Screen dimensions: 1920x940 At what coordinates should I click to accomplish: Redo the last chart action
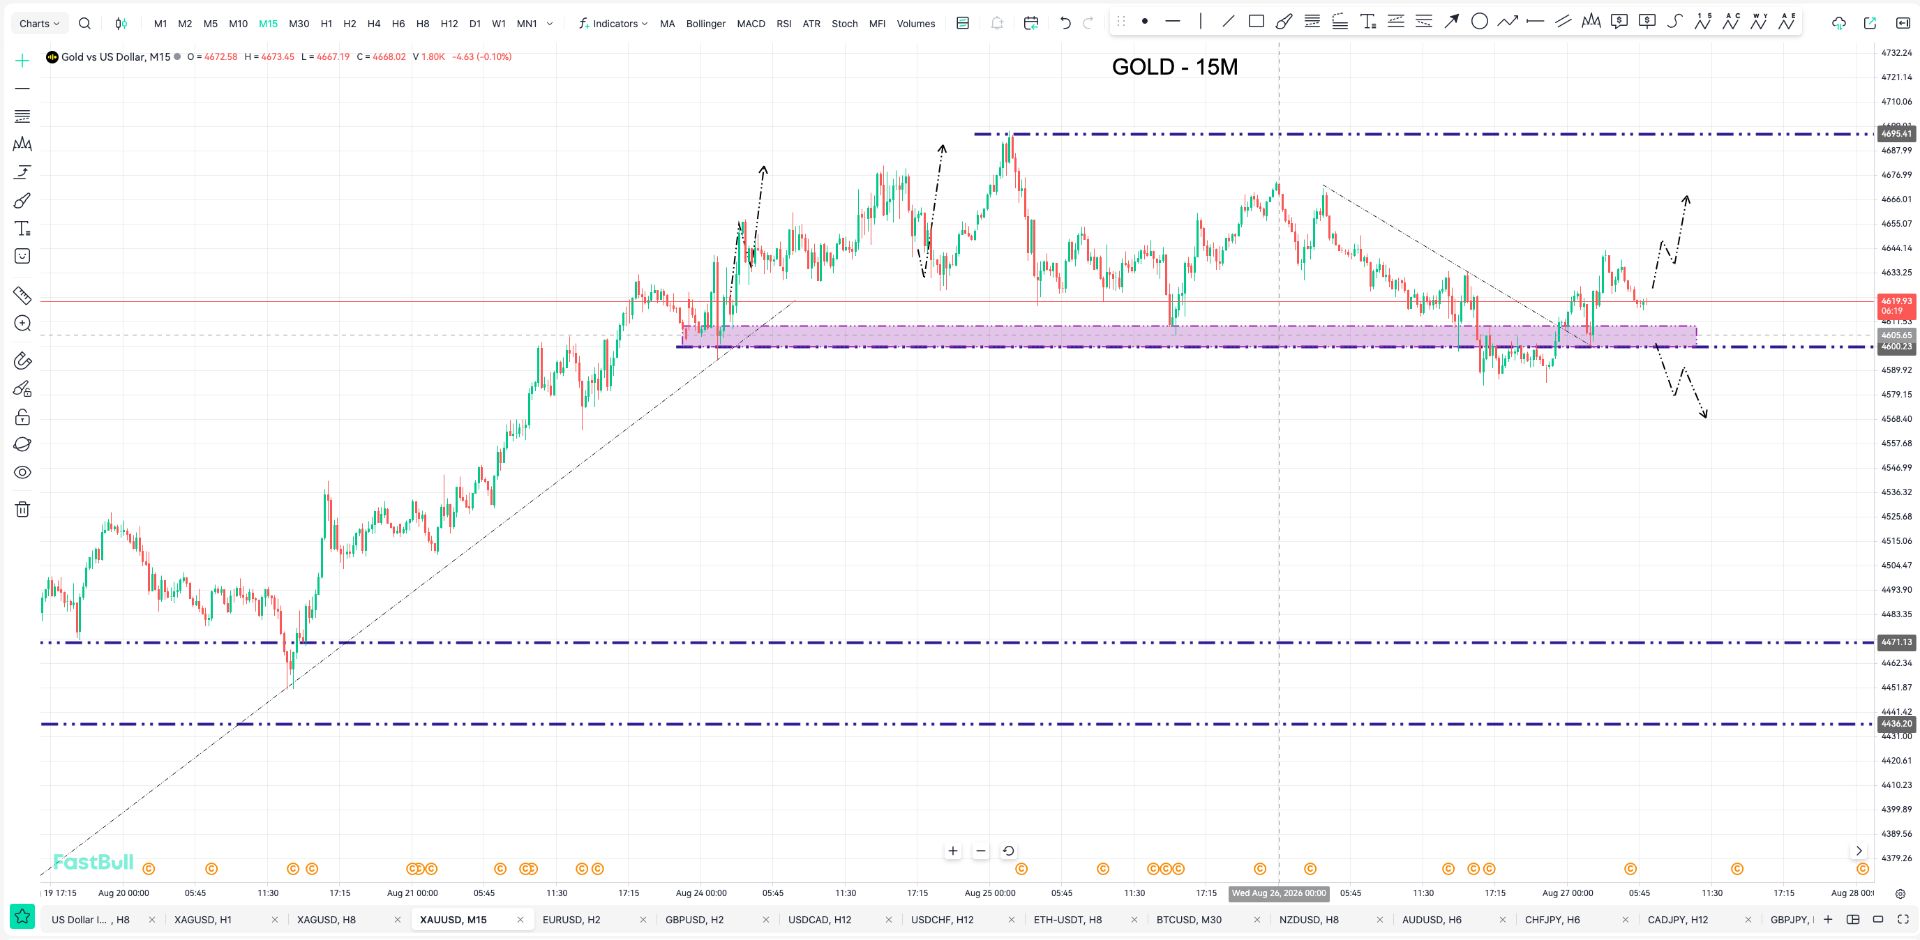(1089, 23)
